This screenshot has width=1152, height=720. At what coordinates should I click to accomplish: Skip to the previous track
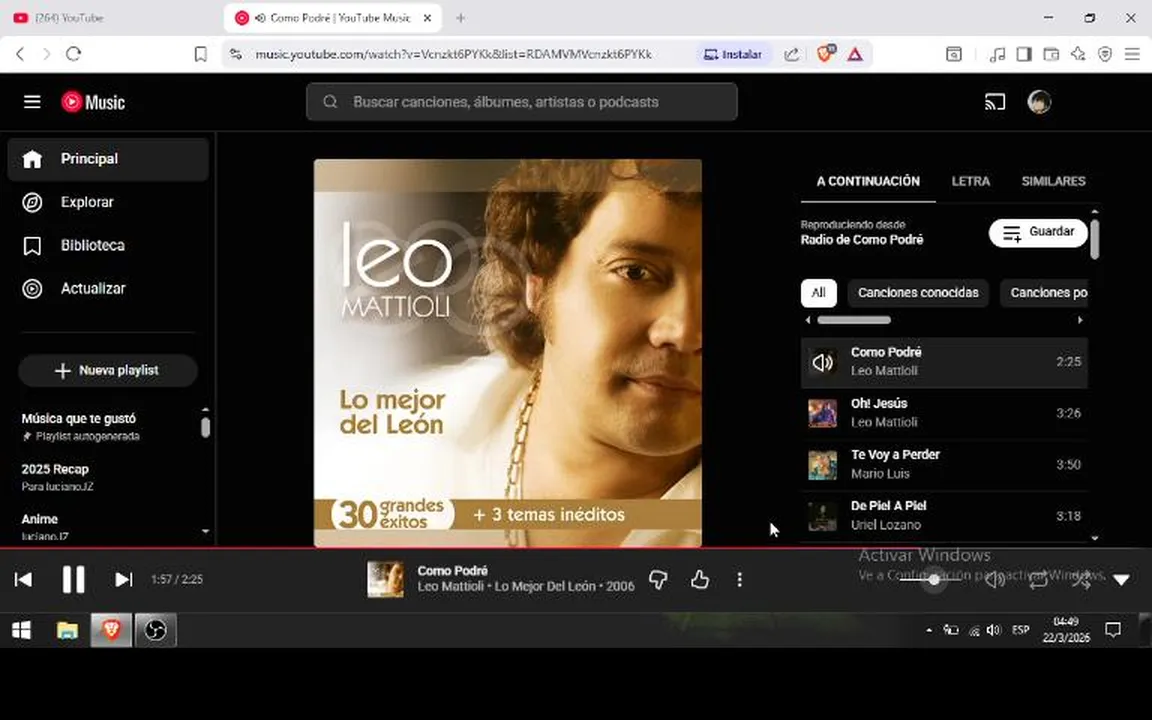[24, 580]
